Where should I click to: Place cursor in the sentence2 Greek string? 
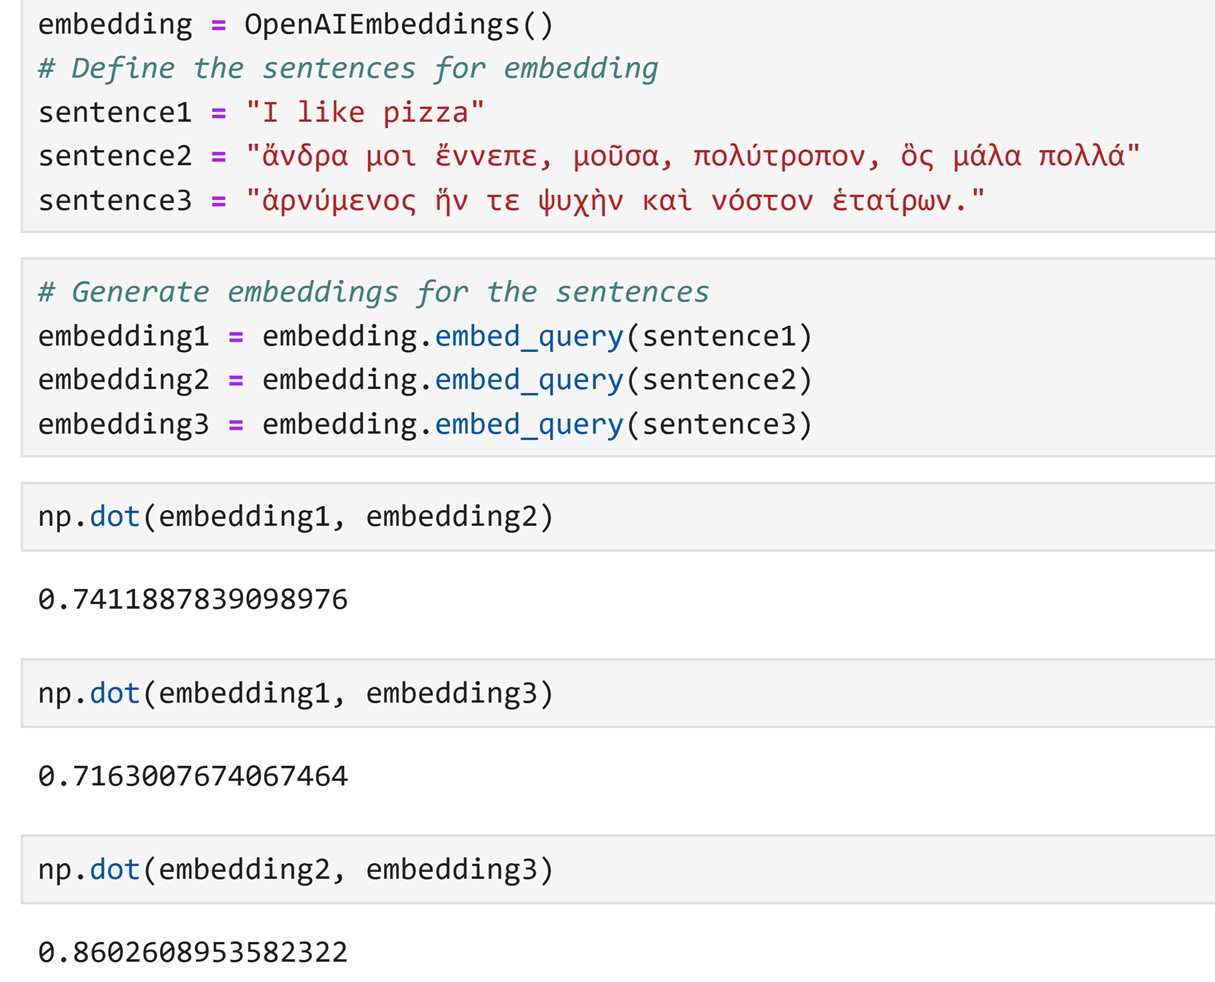[x=692, y=156]
